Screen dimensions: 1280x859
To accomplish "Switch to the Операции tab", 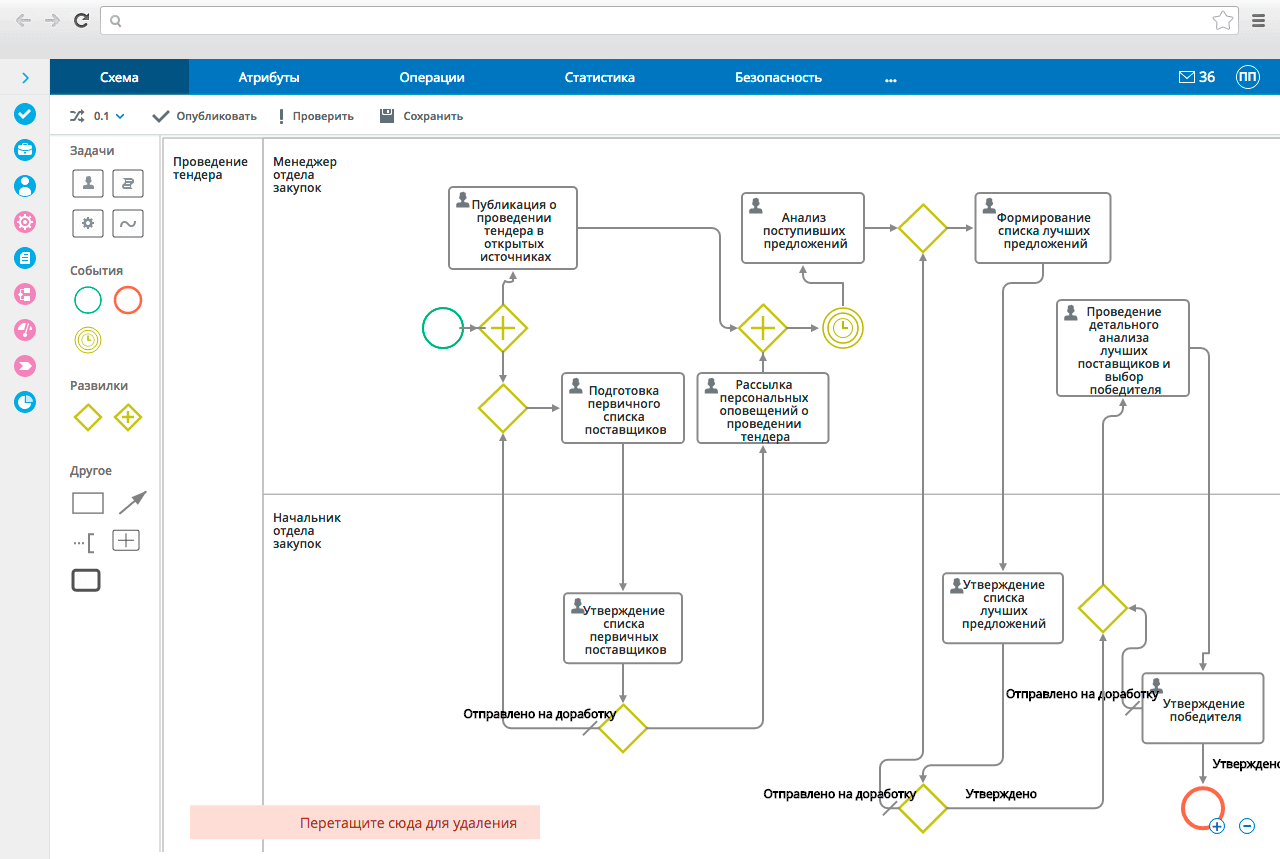I will tap(432, 77).
